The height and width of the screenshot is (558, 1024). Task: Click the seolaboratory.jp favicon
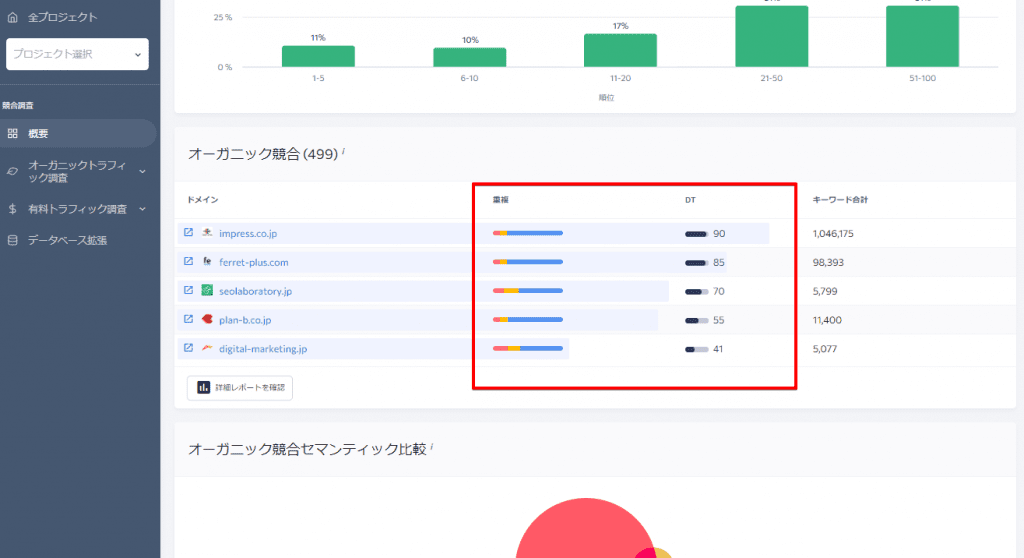(207, 290)
